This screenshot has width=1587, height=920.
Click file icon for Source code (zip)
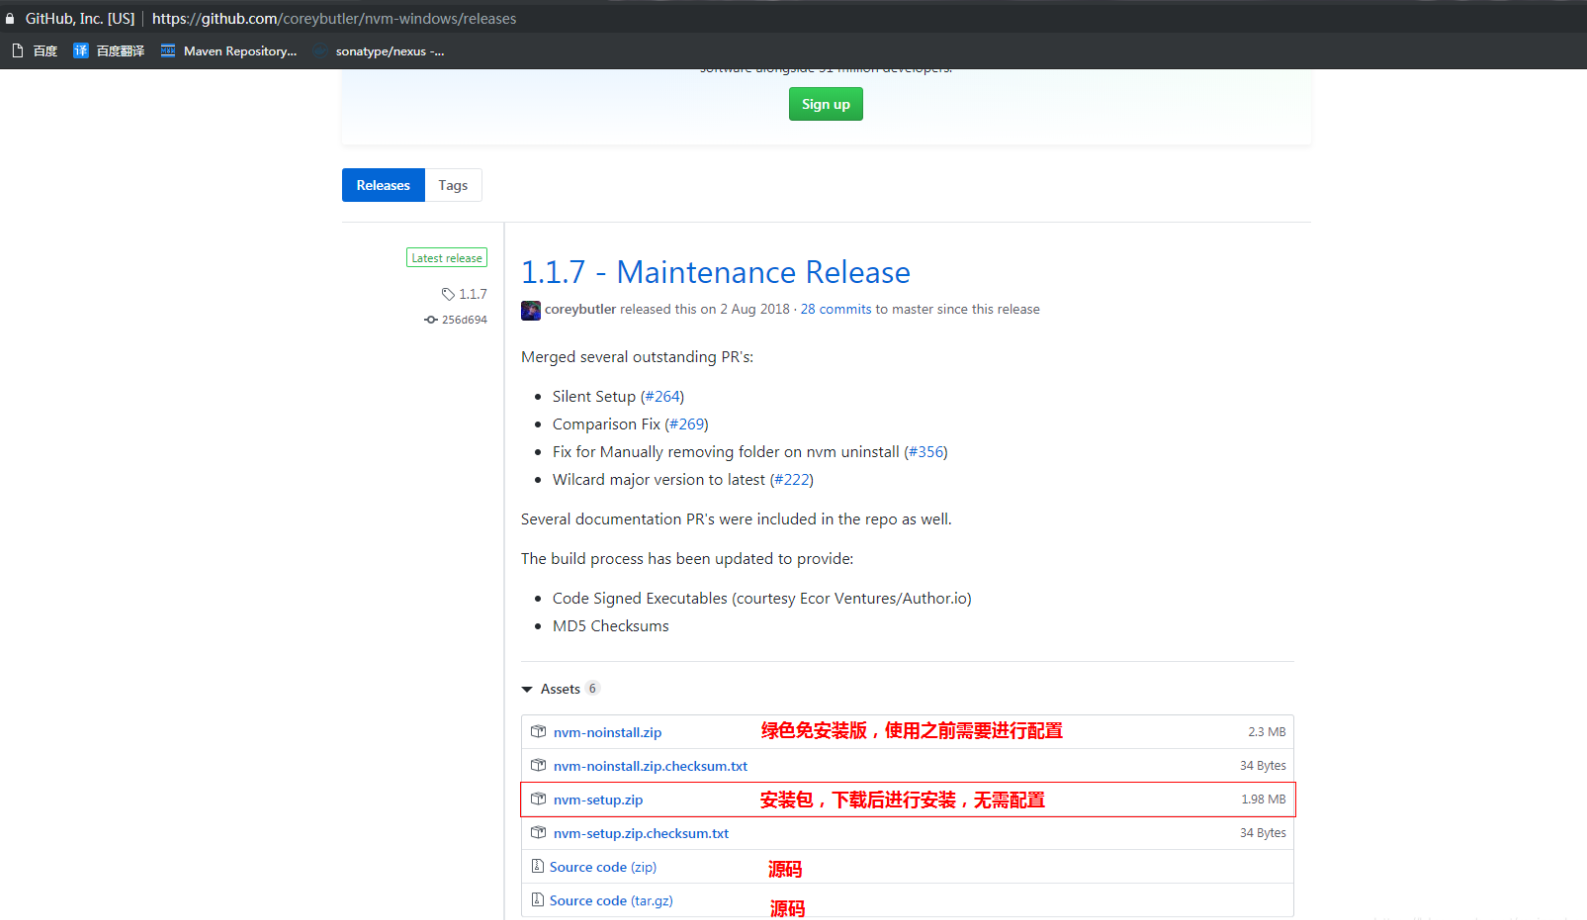coord(538,867)
